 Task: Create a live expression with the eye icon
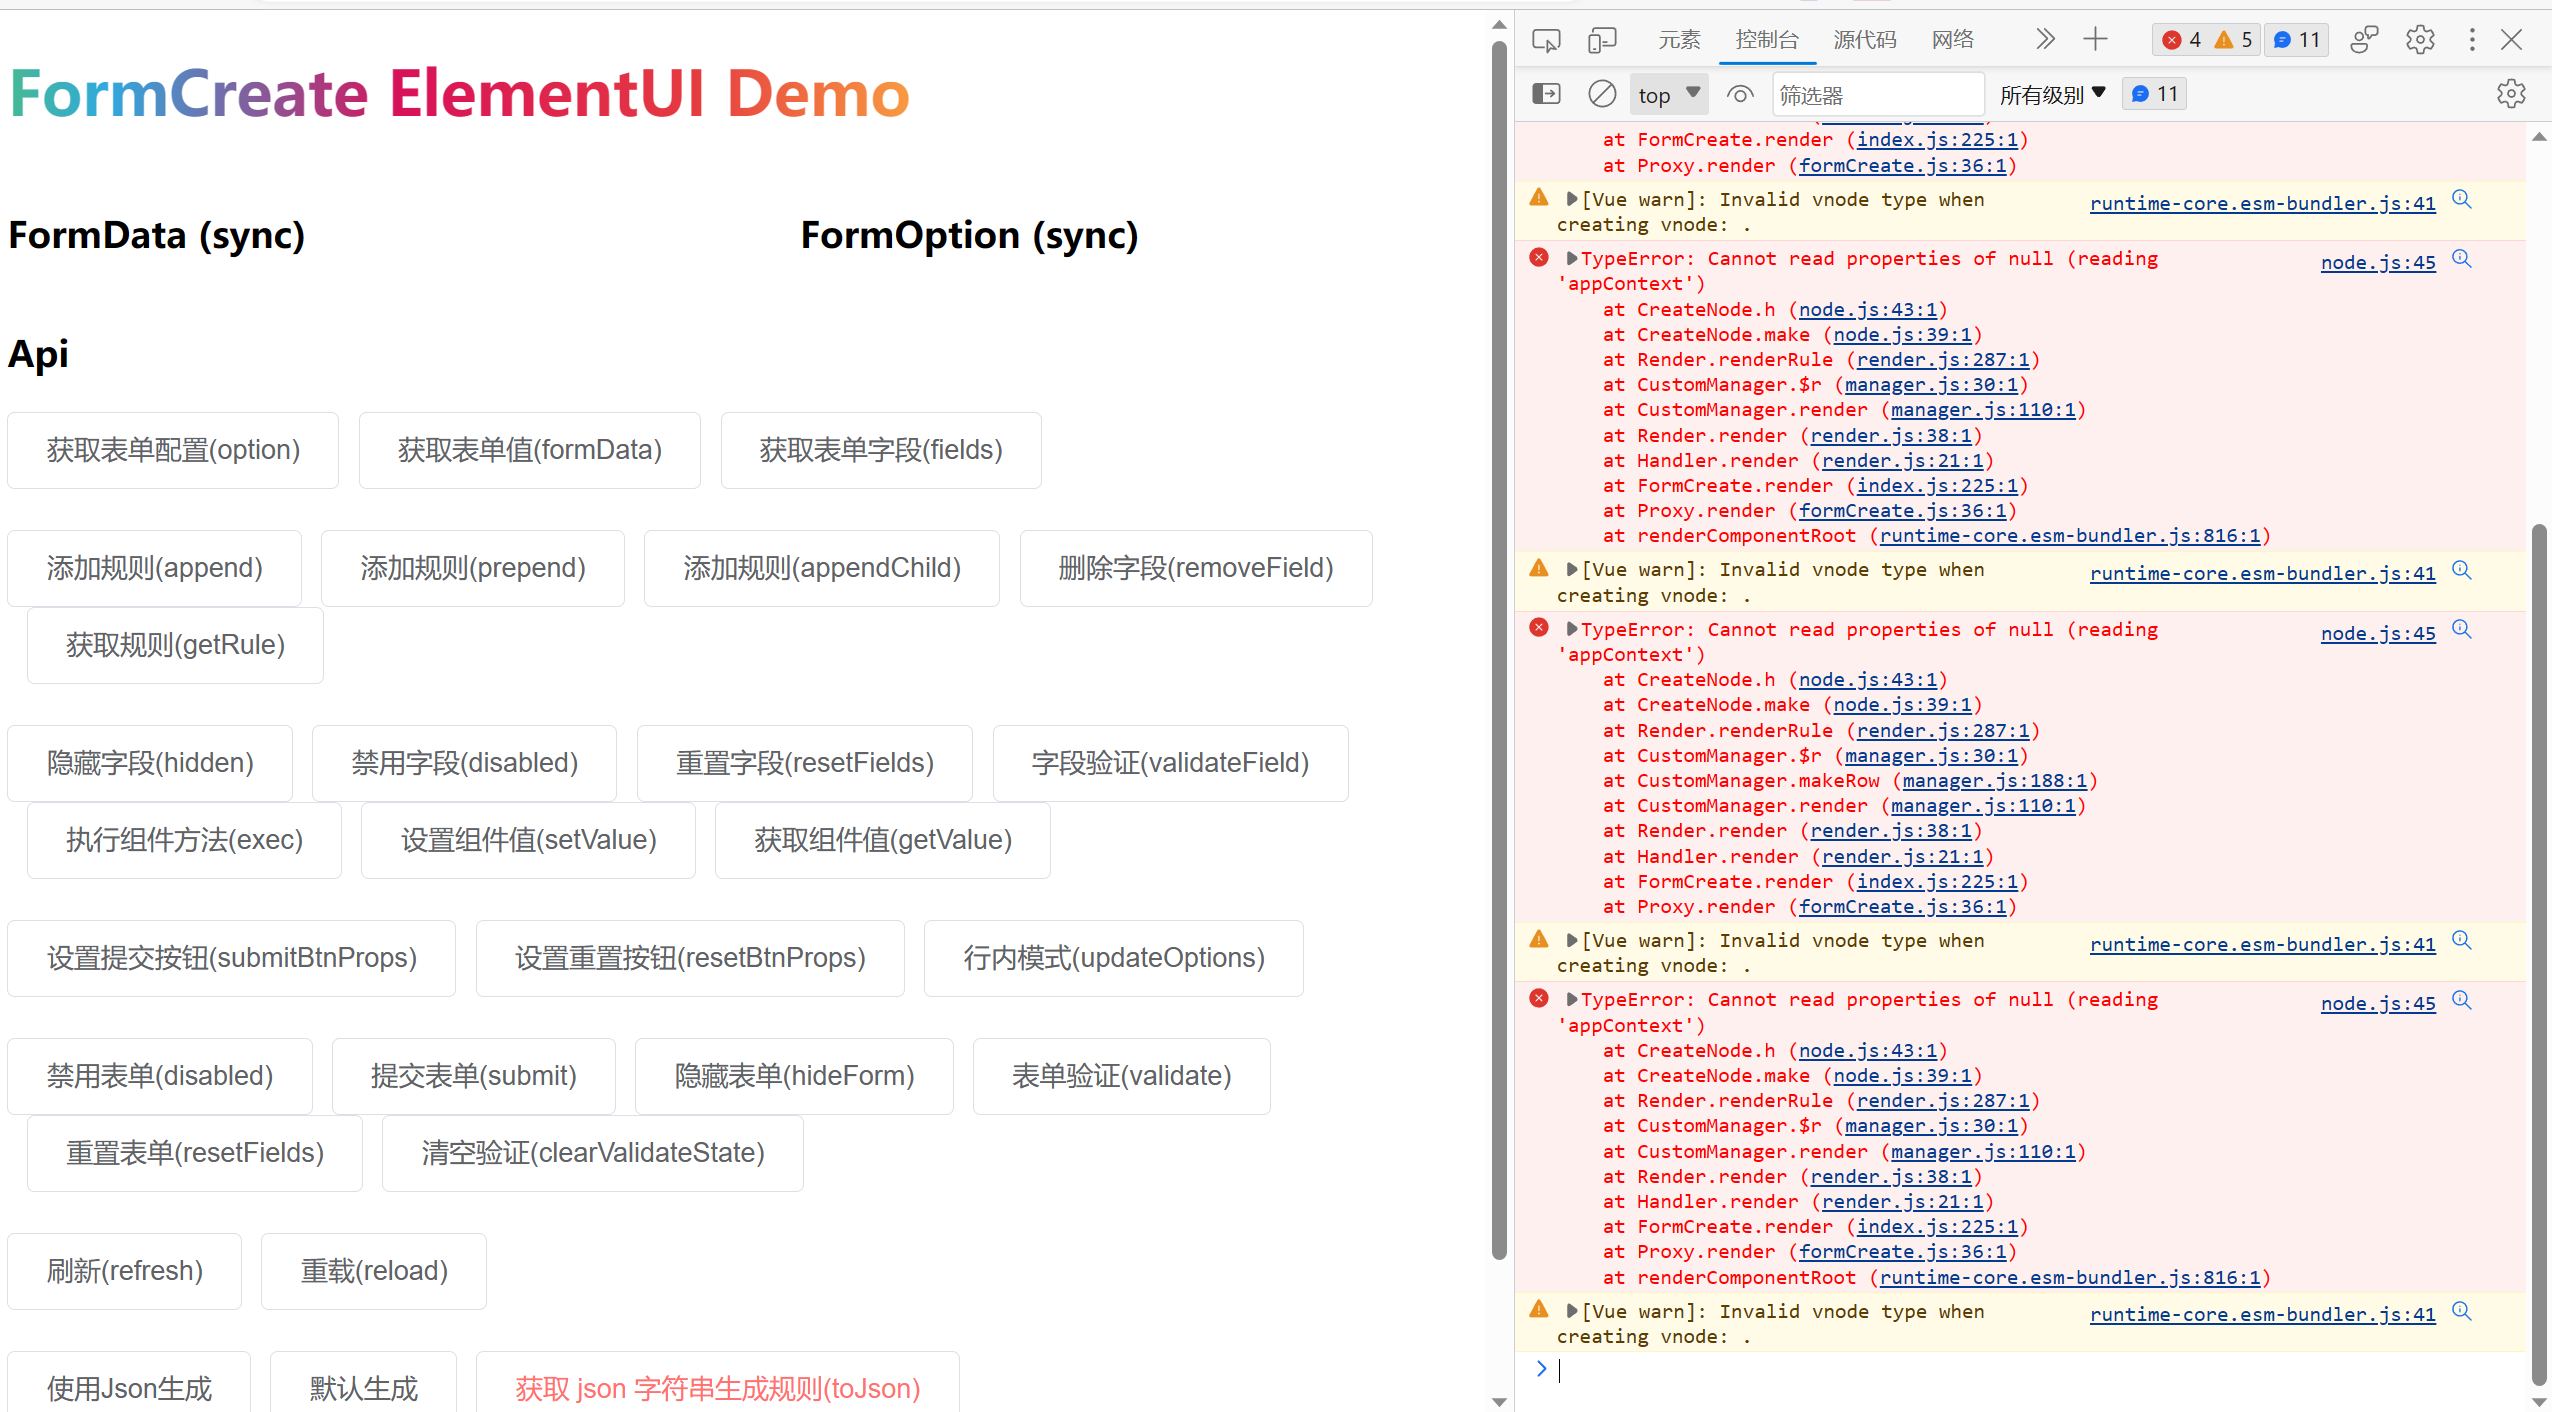coord(1739,93)
